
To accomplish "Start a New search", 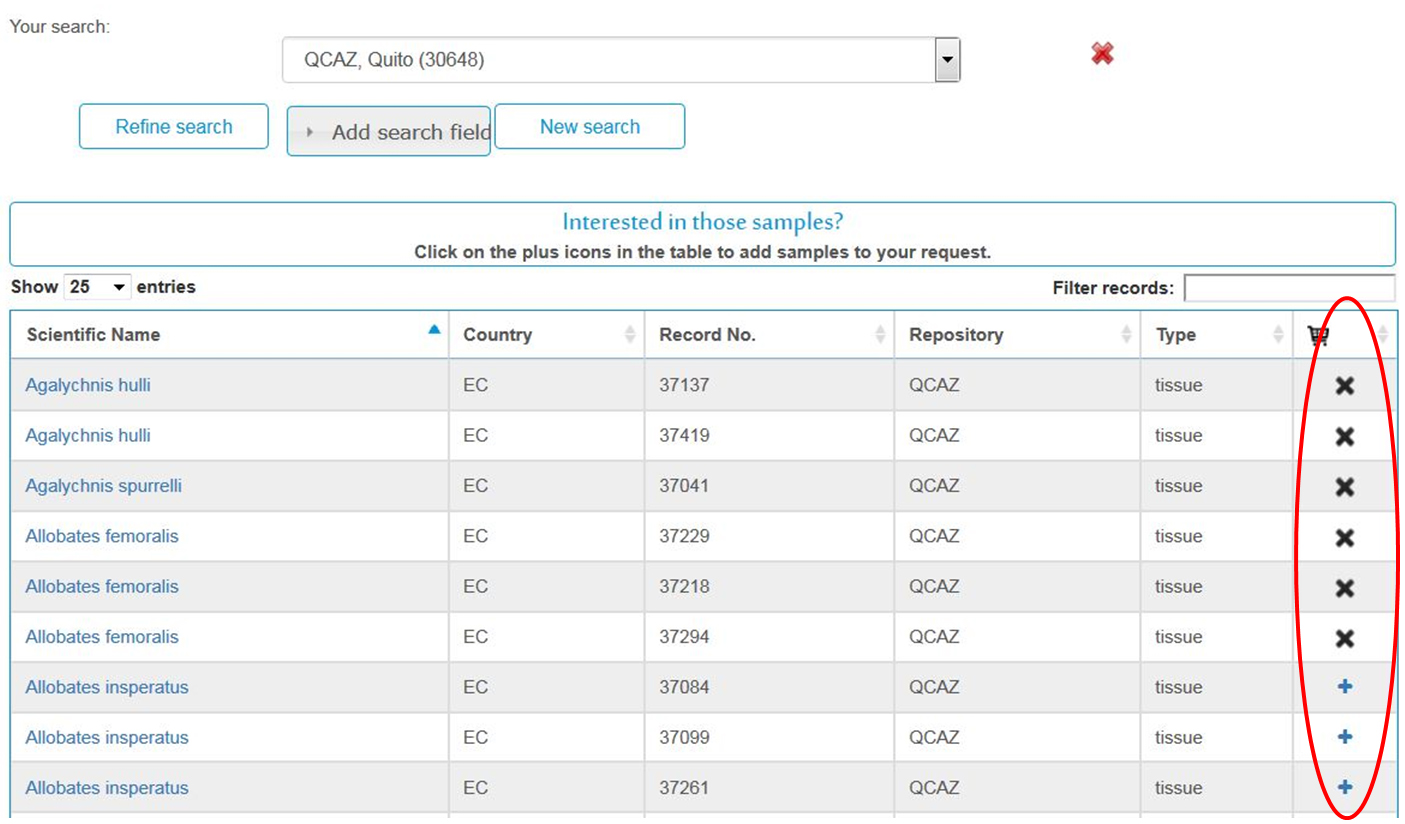I will [589, 127].
